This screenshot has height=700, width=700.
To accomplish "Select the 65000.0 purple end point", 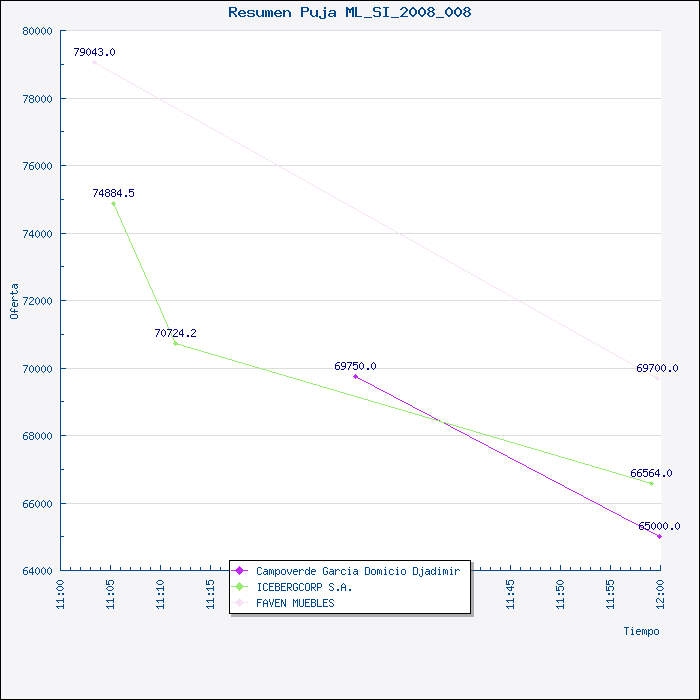I will [x=659, y=536].
